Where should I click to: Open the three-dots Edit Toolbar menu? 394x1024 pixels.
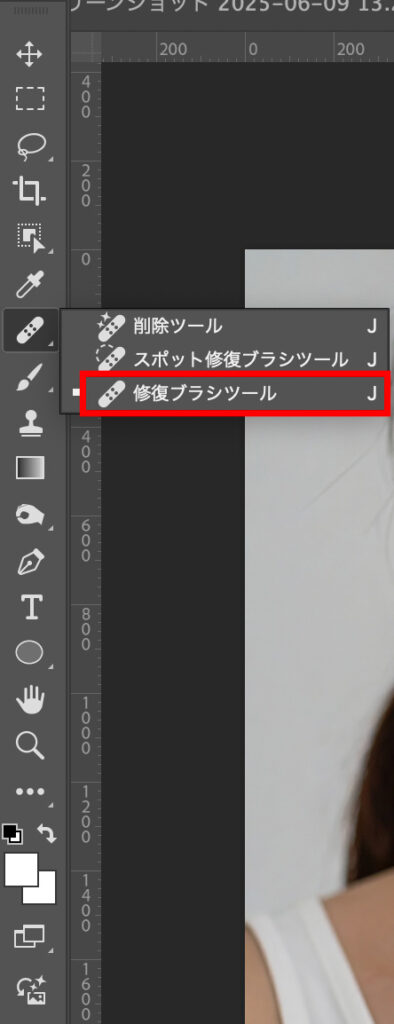[29, 792]
